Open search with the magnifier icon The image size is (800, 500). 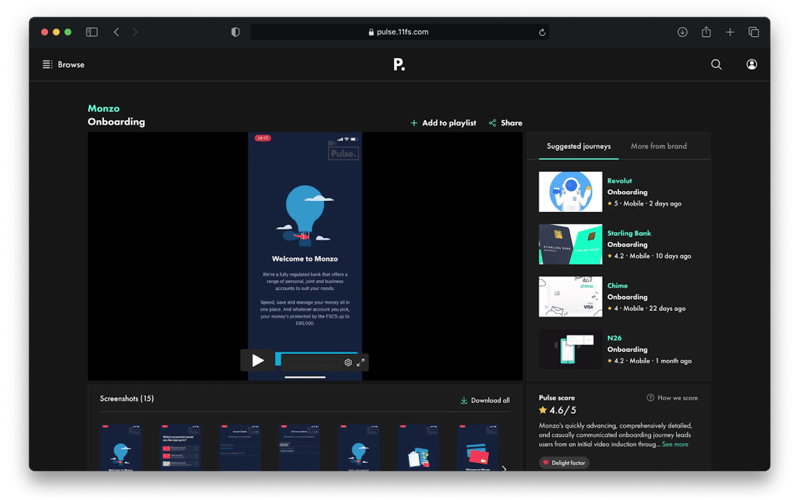tap(716, 64)
